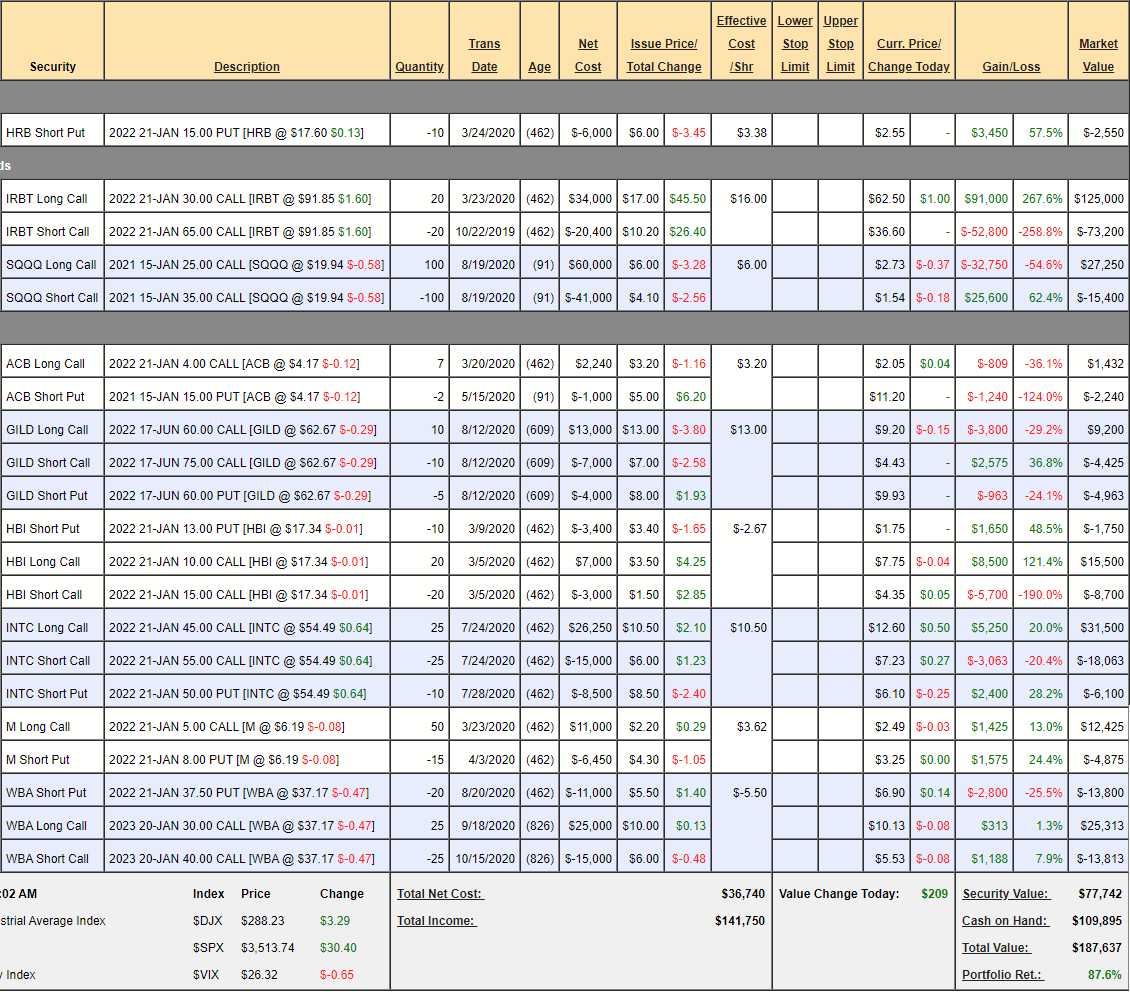1130x992 pixels.
Task: Select the Quantity column header
Action: (419, 67)
